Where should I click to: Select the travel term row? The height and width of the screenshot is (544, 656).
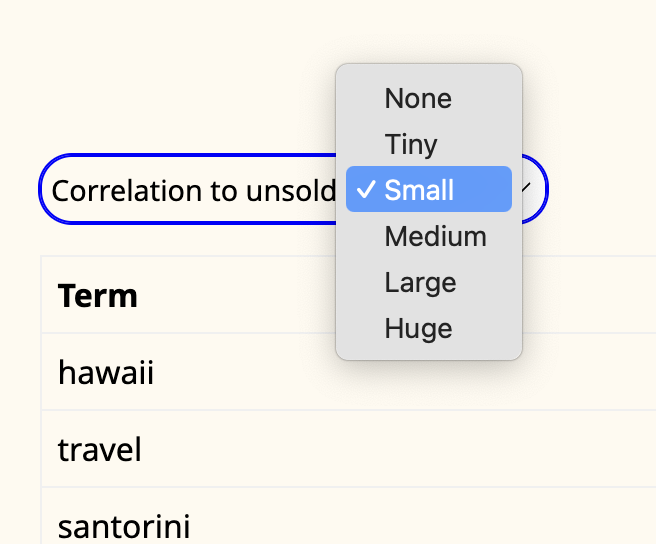[x=348, y=449]
